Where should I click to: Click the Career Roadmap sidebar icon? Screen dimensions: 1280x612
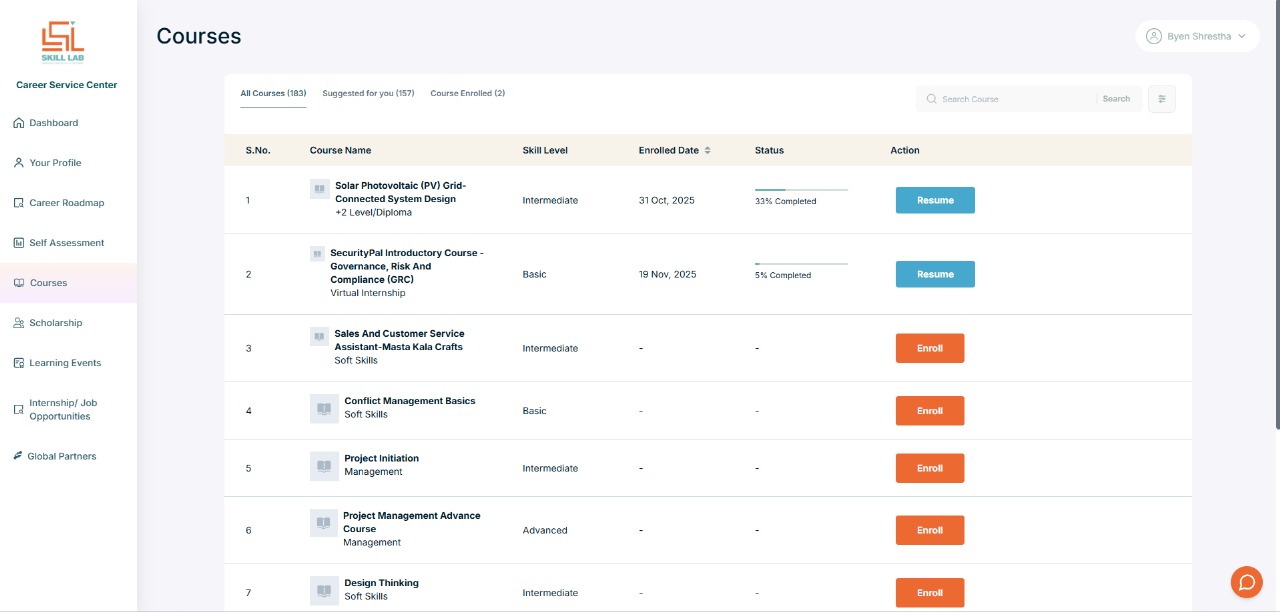18,203
